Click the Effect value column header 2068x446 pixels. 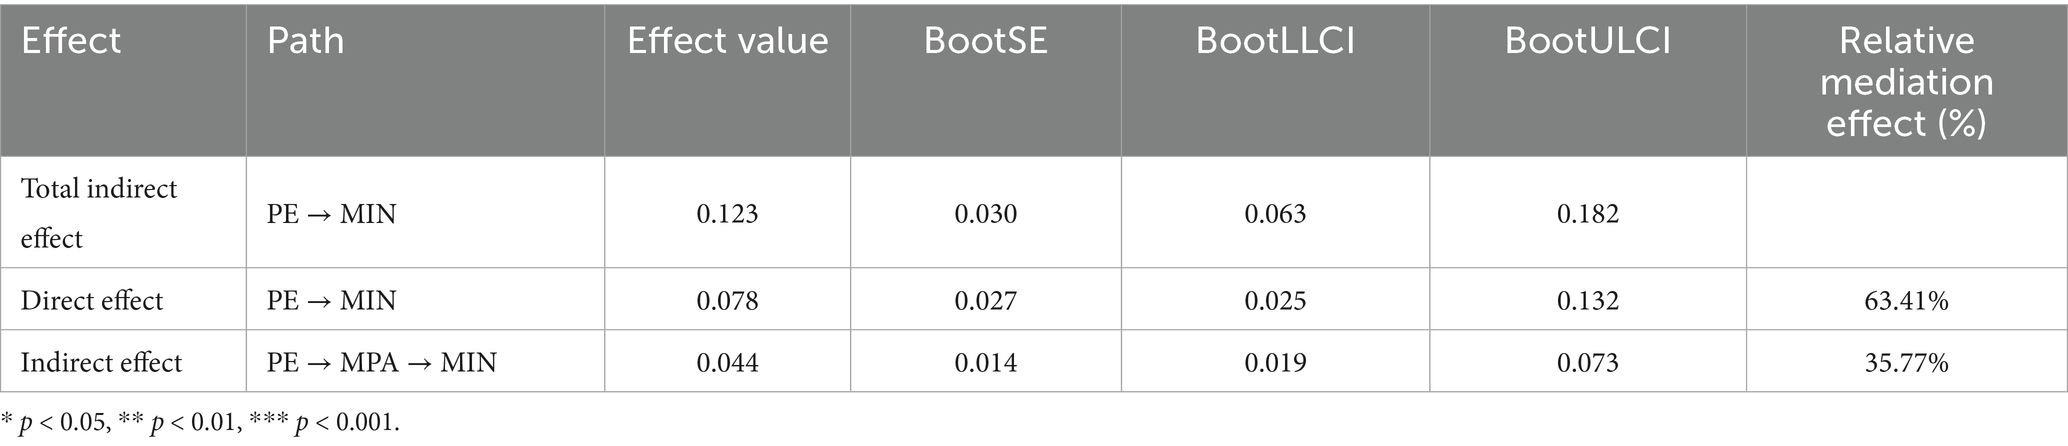[x=727, y=41]
